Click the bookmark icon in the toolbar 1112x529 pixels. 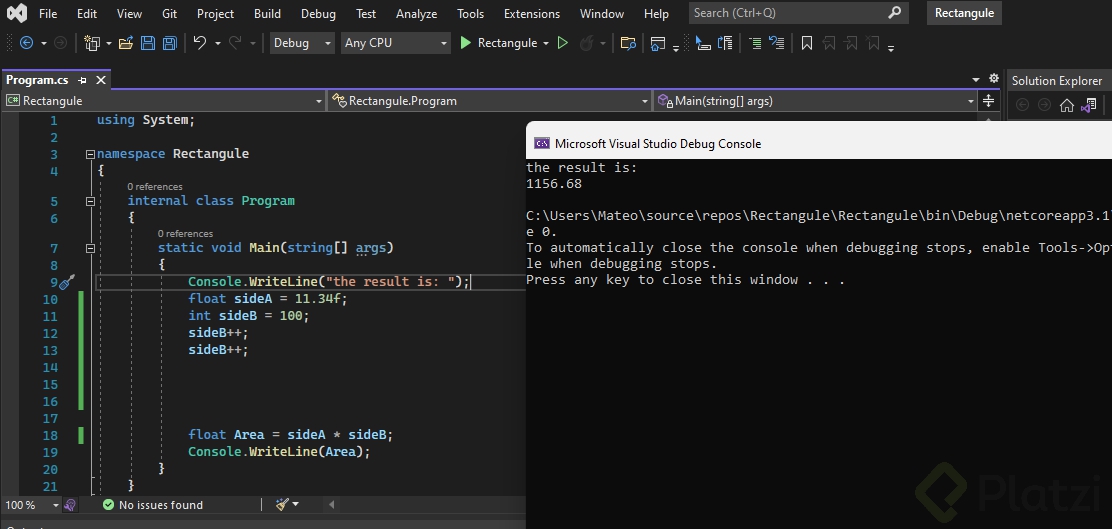pyautogui.click(x=807, y=43)
